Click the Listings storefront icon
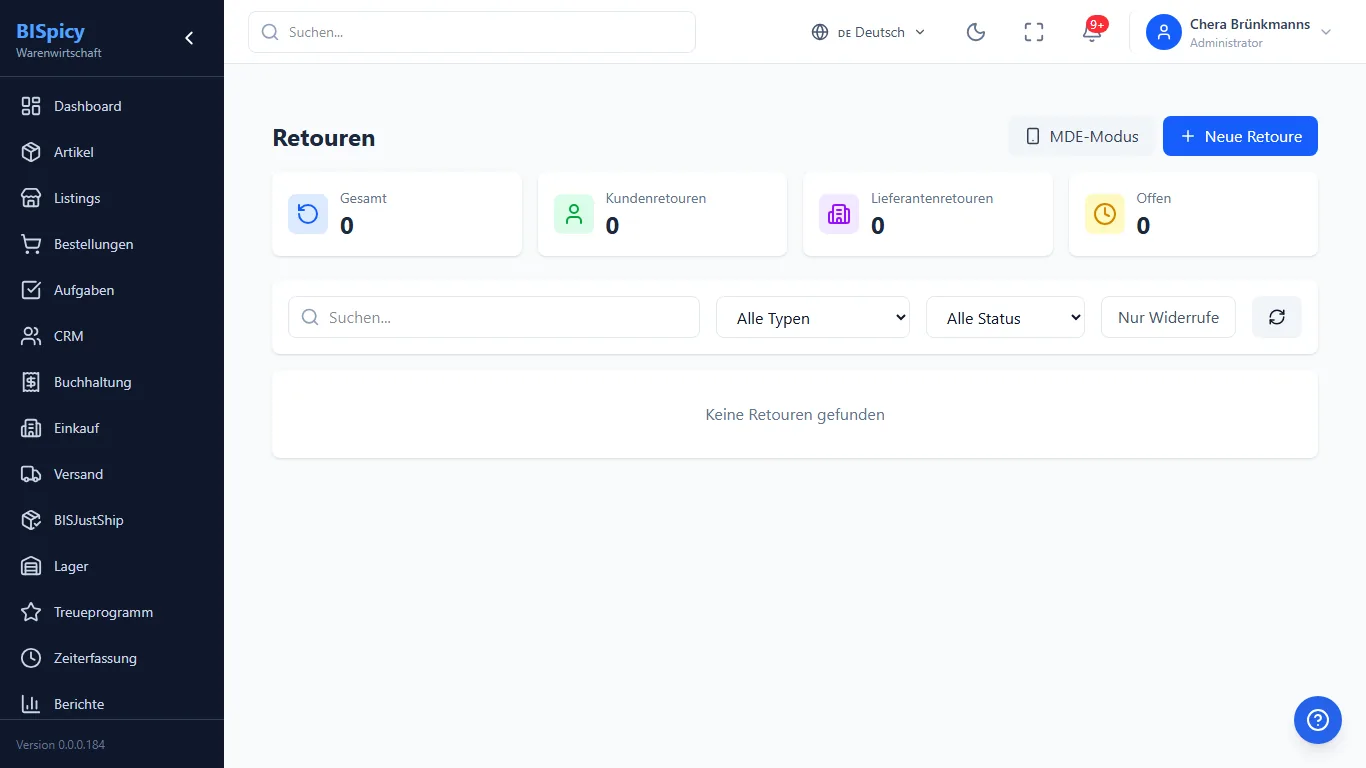 click(31, 198)
